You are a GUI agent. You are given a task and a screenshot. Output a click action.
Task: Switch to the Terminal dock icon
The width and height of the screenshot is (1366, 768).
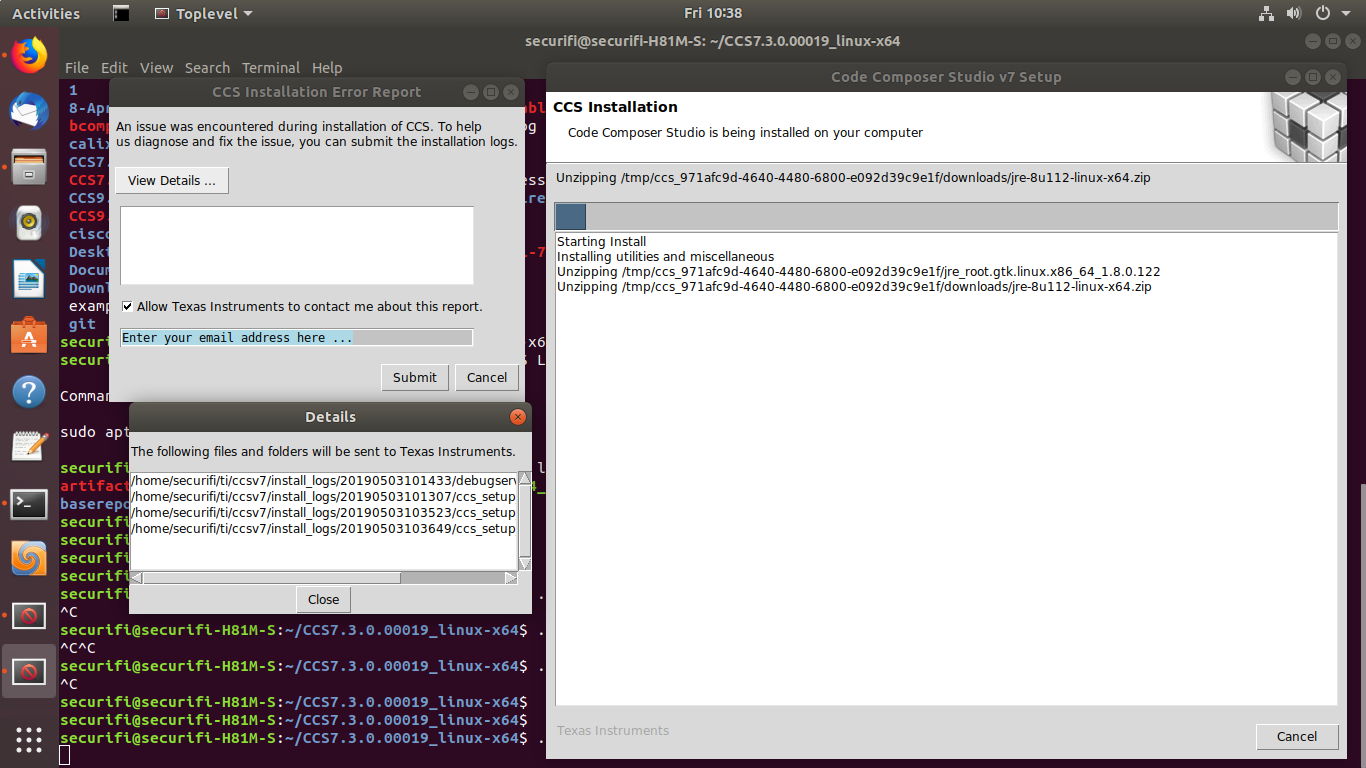29,503
